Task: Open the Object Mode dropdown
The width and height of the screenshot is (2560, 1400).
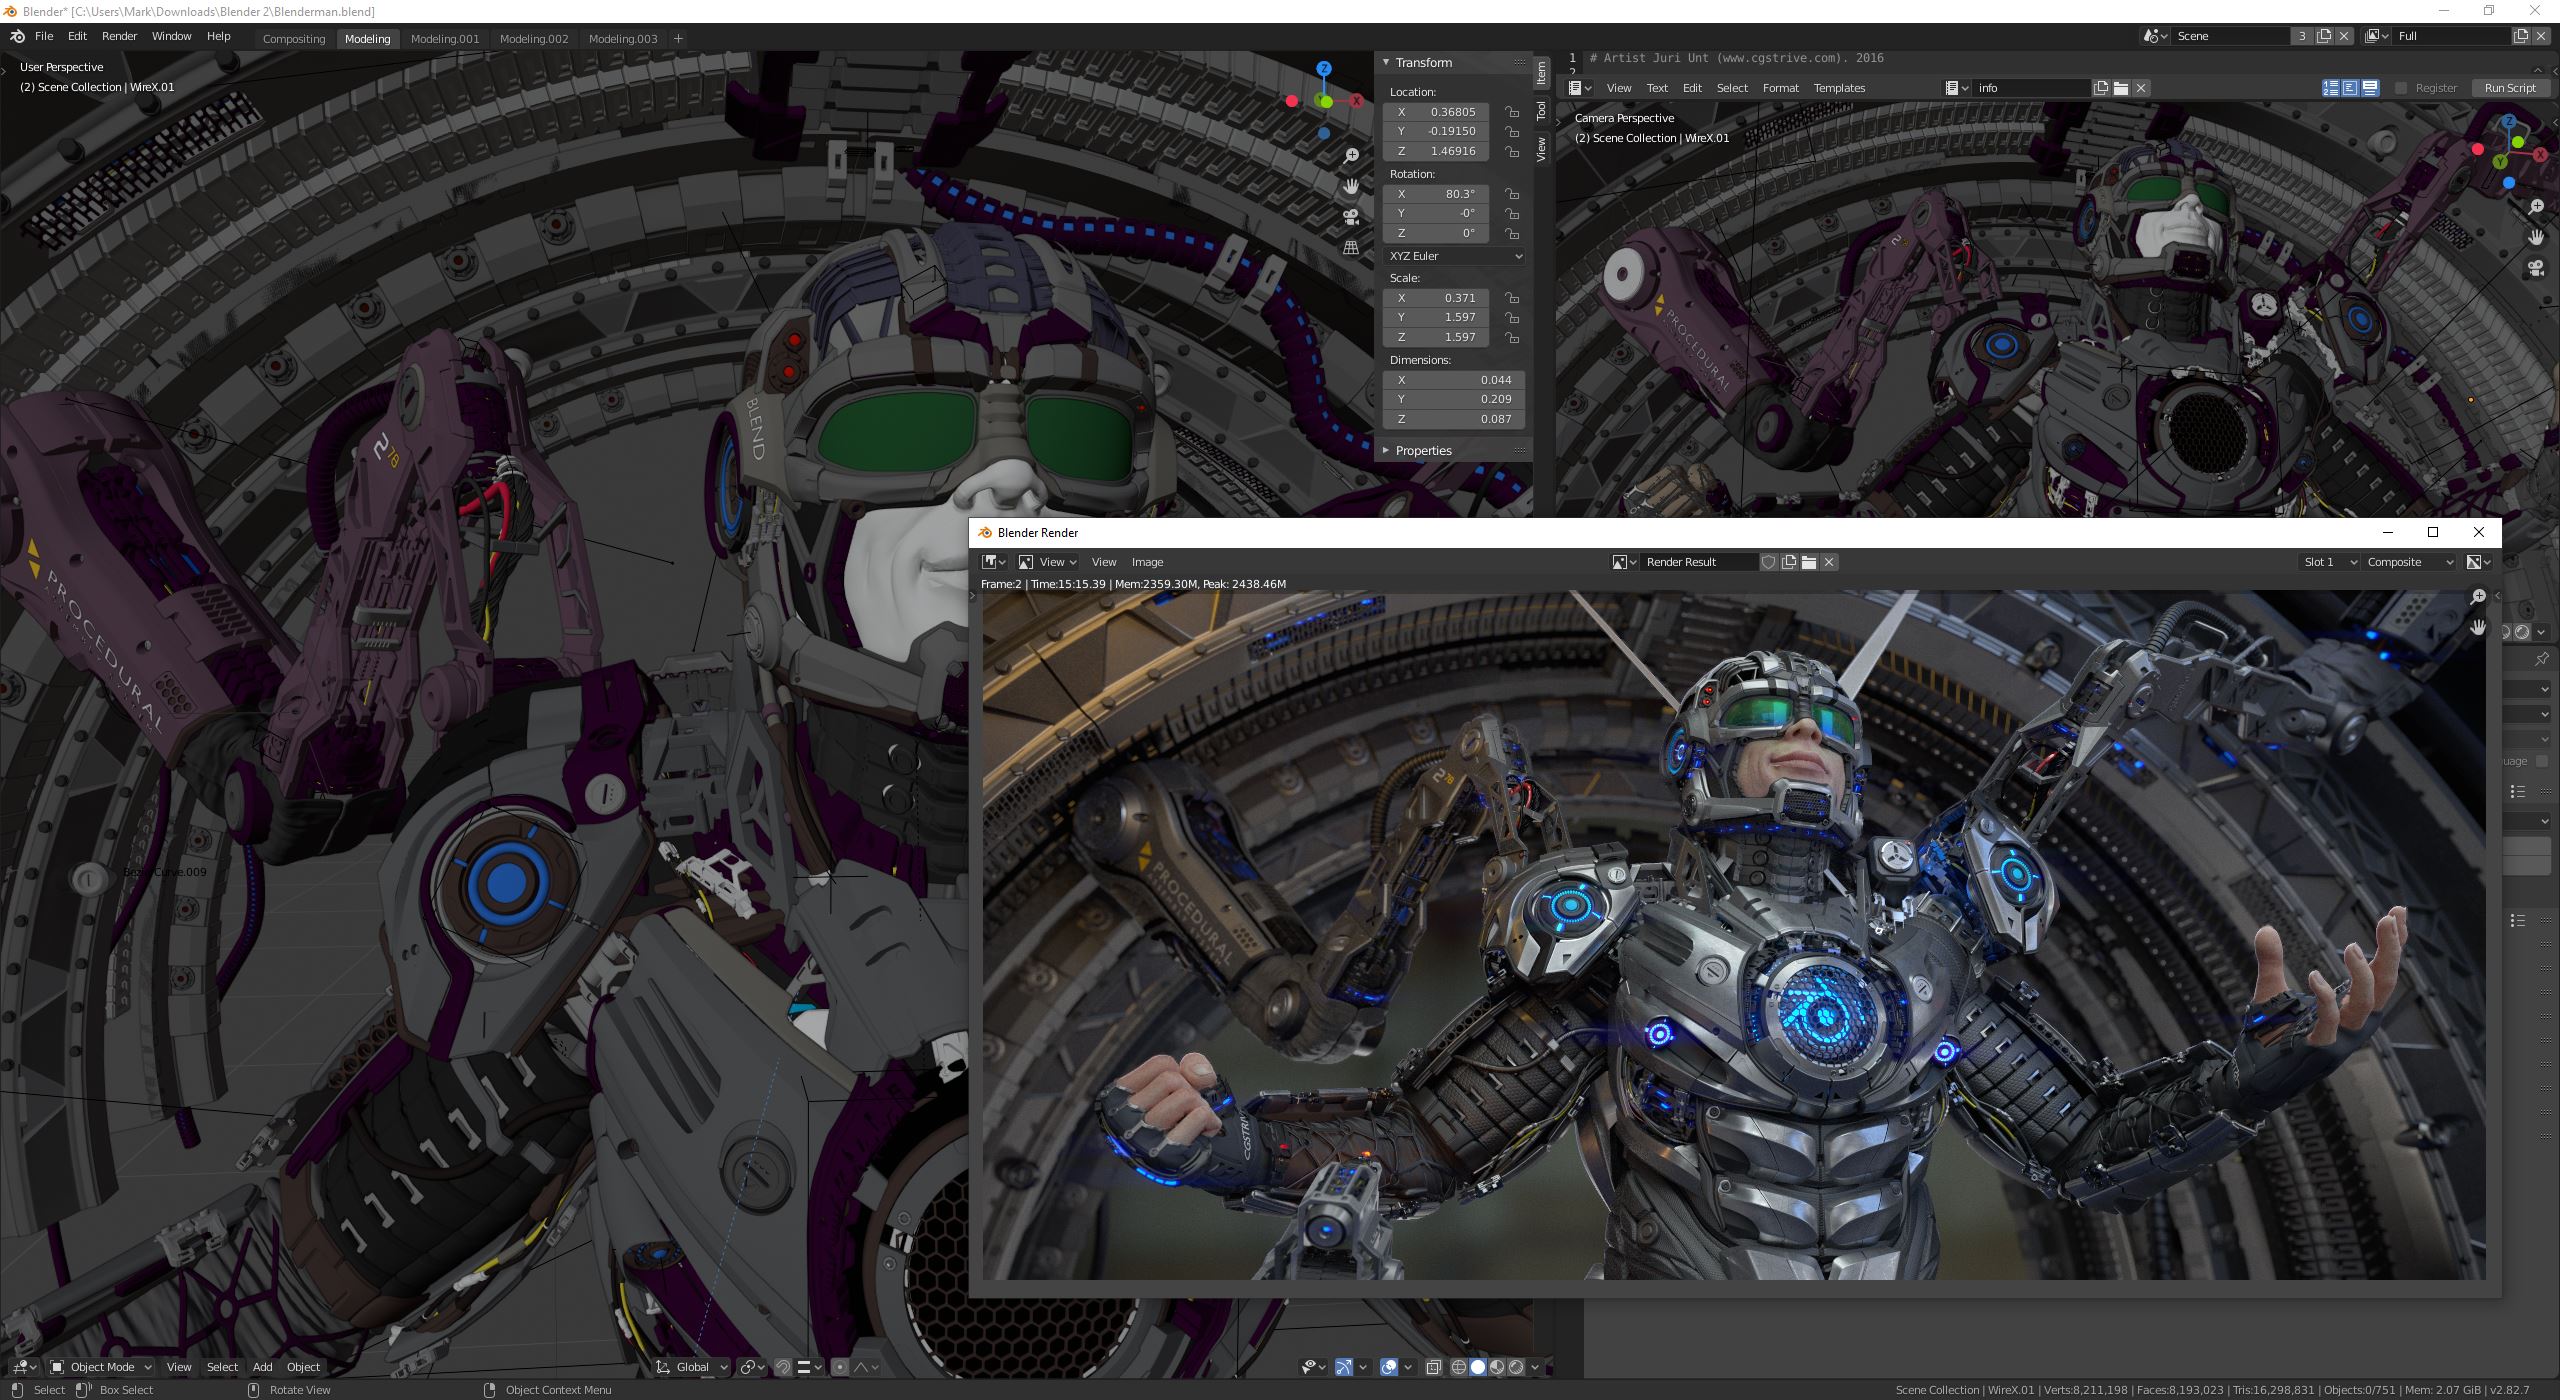Action: [101, 1367]
